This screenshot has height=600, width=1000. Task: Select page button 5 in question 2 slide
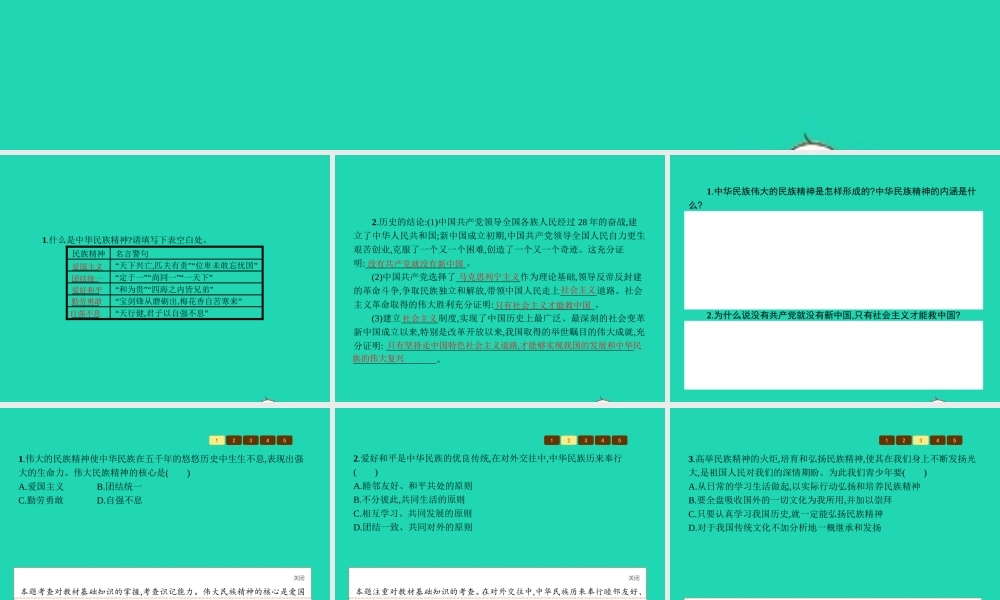pos(619,440)
